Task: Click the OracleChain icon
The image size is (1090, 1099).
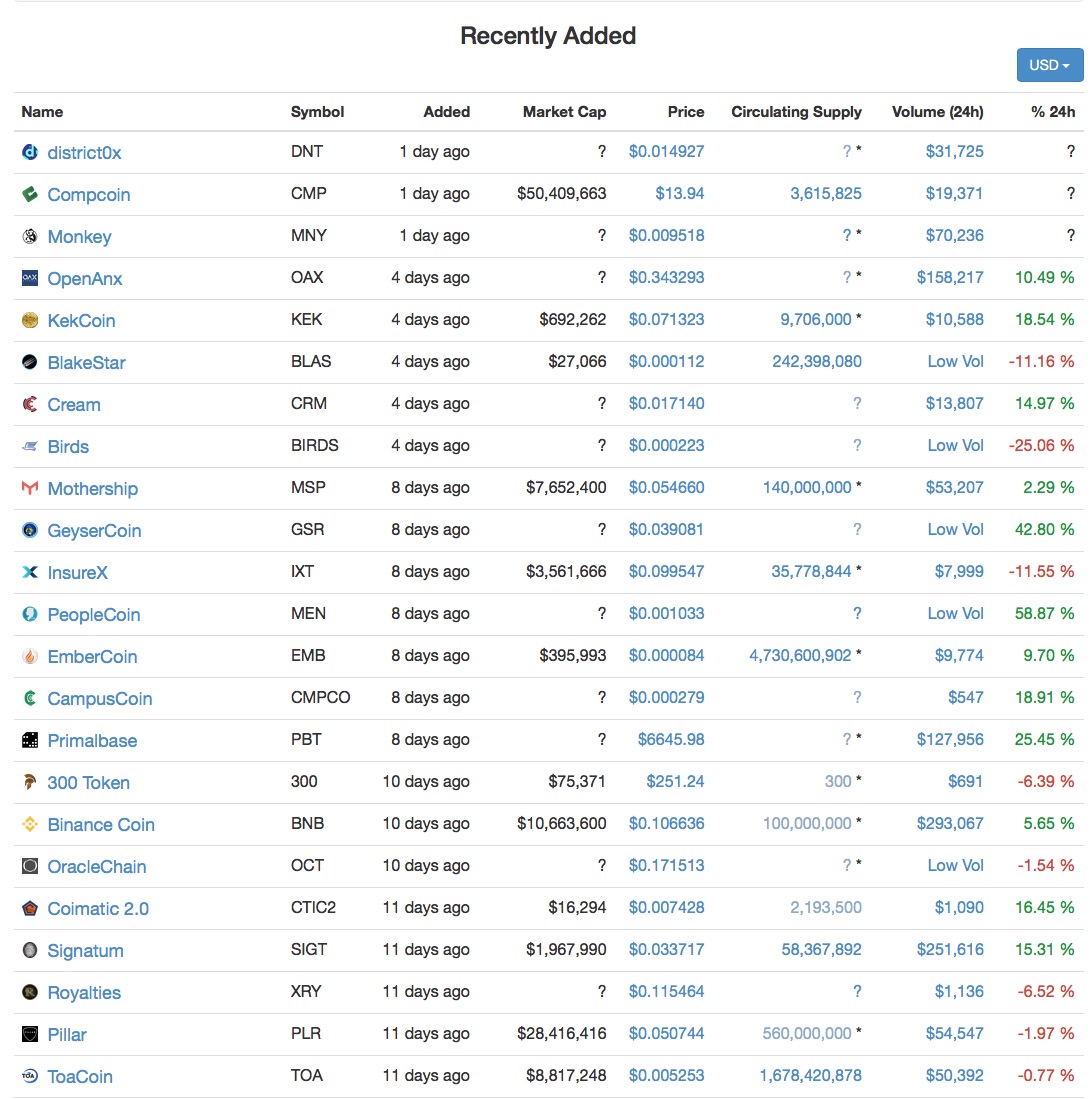Action: coord(29,867)
